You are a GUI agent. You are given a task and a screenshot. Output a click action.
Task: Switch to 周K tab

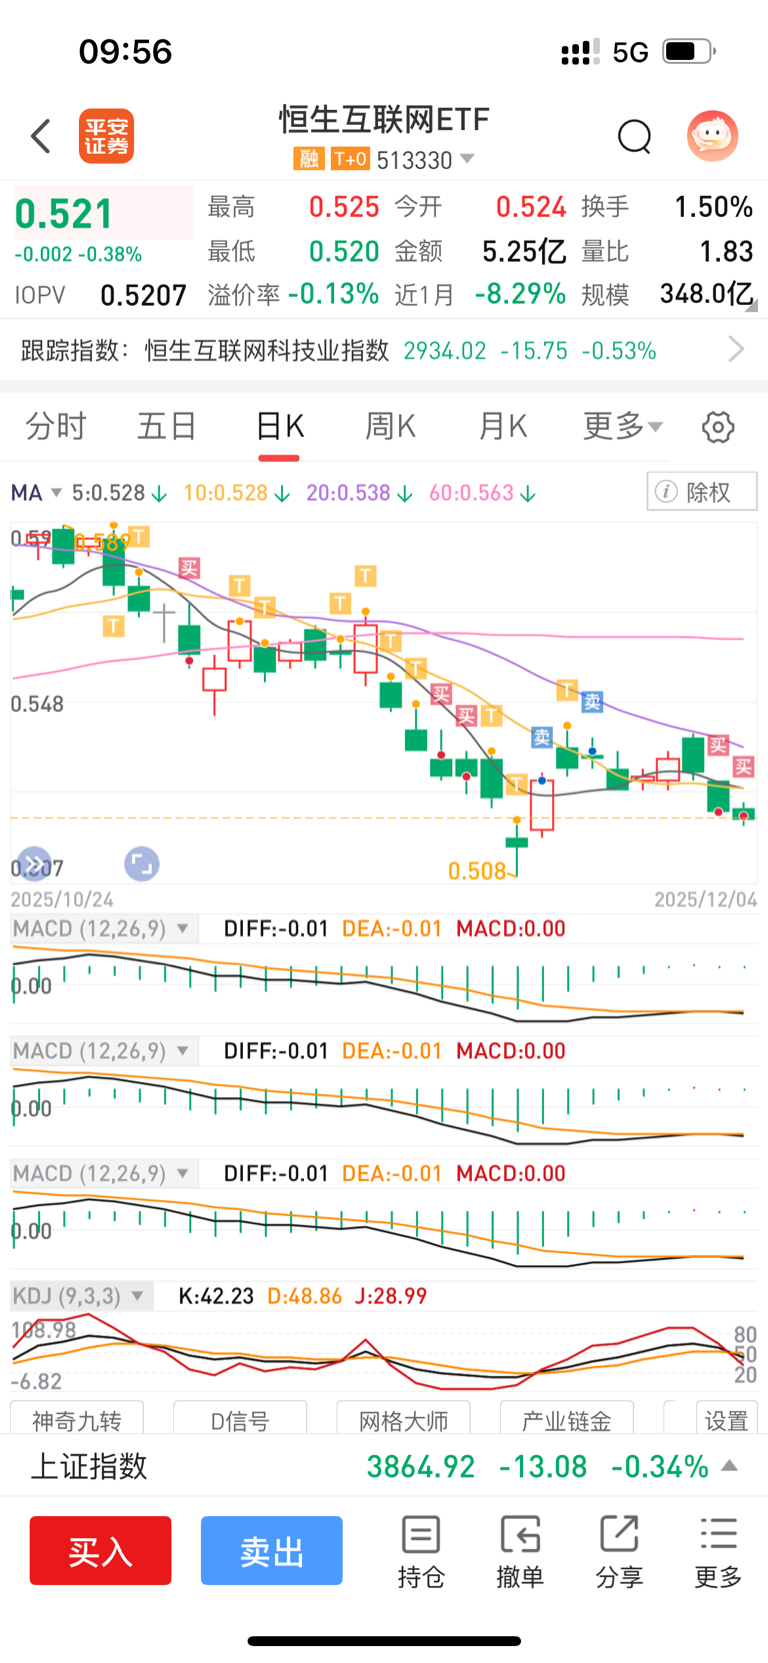pyautogui.click(x=390, y=427)
